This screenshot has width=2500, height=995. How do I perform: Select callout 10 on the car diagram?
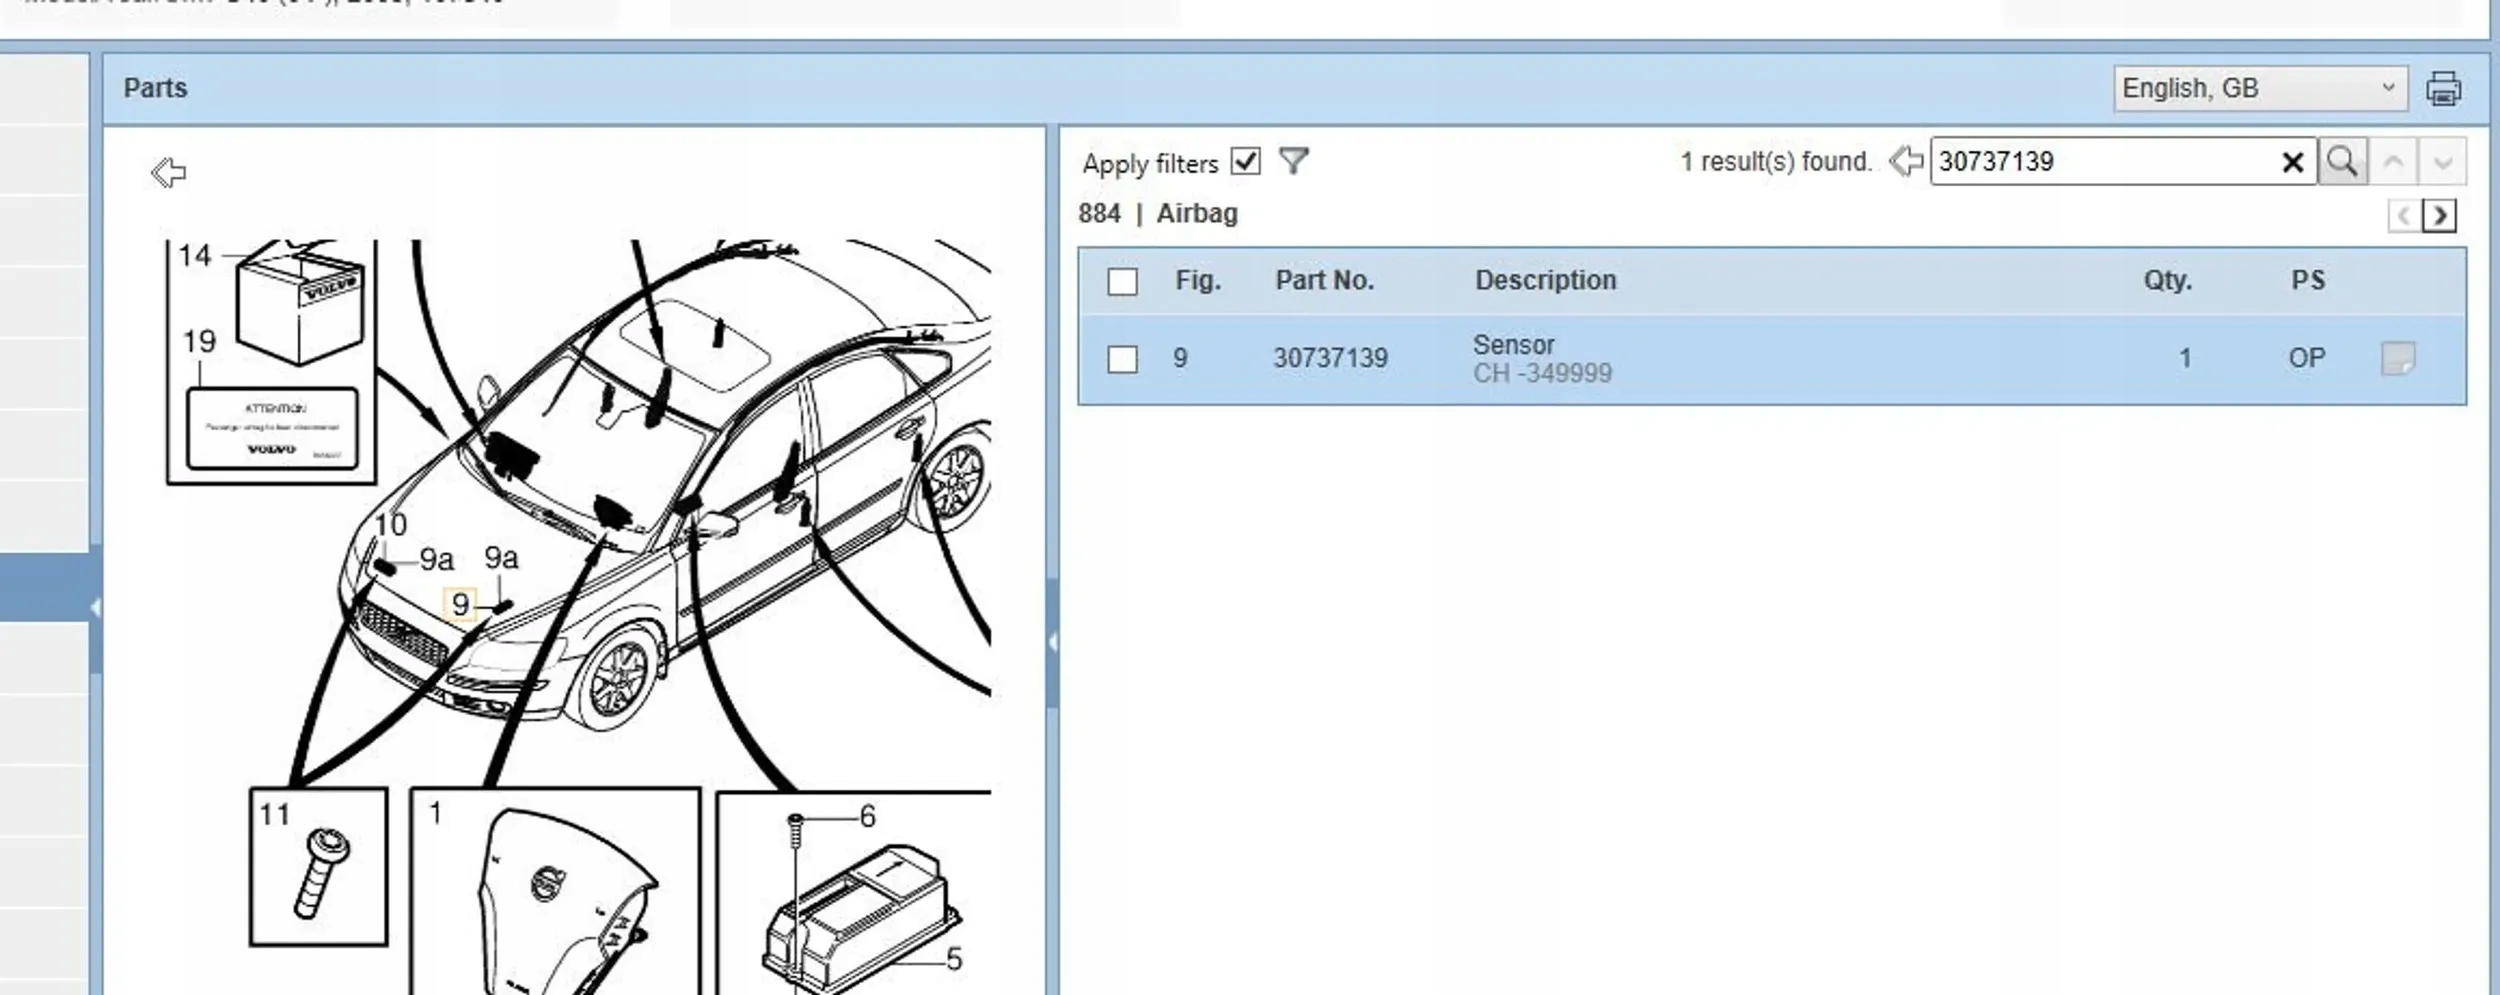point(391,525)
